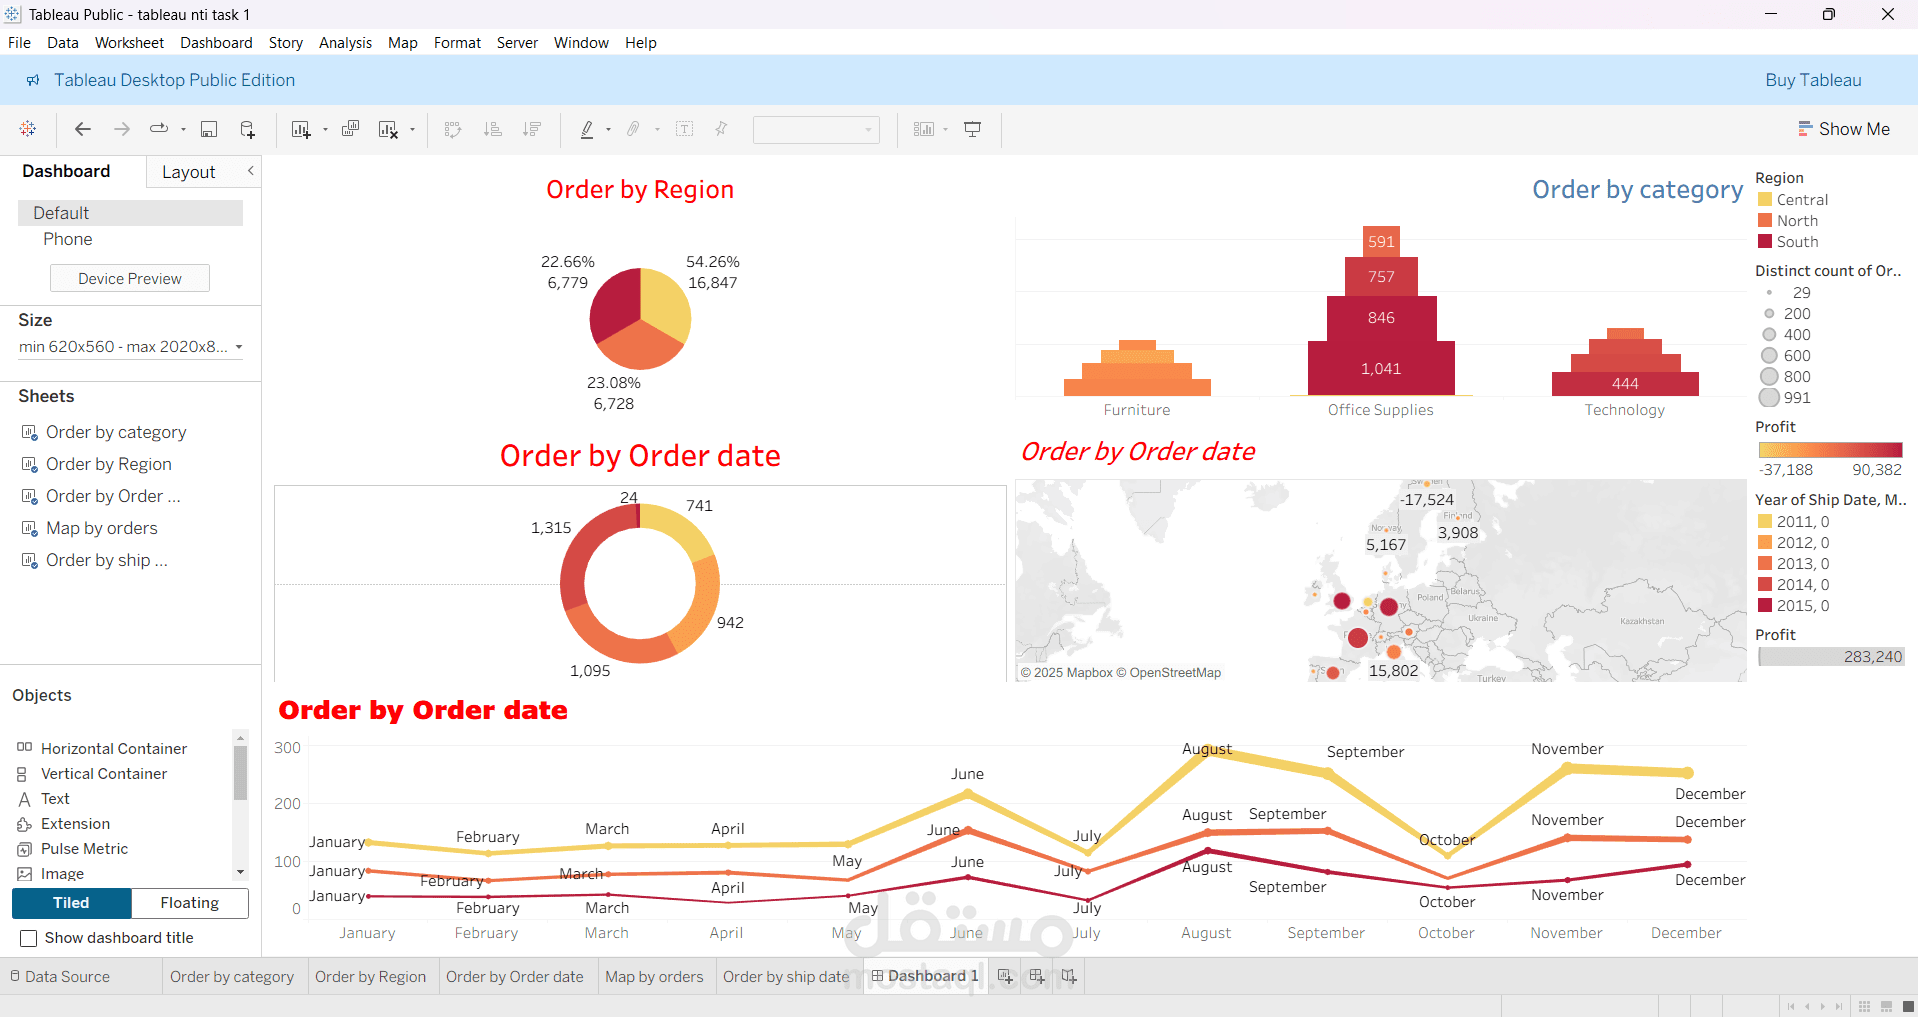Click the Highlight pen icon in the toolbar
1918x1017 pixels.
[588, 129]
